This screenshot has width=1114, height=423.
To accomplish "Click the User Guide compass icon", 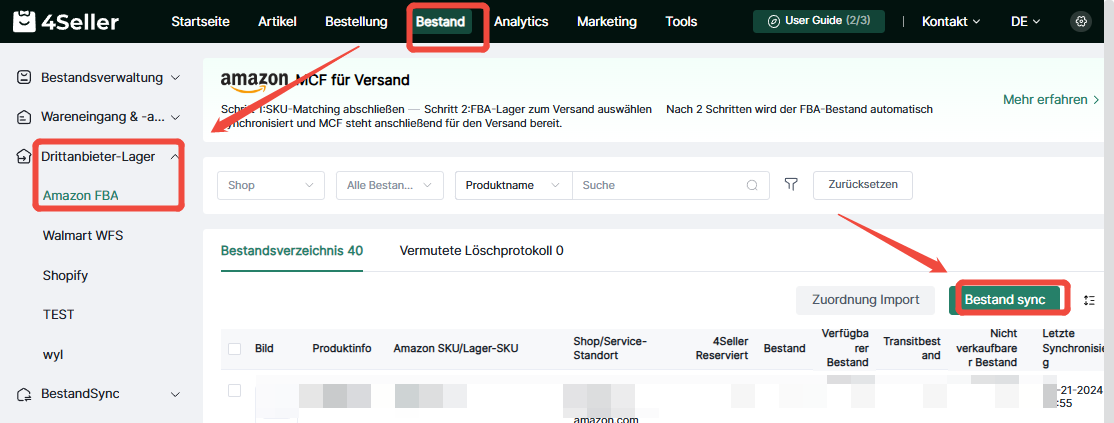I will point(774,21).
